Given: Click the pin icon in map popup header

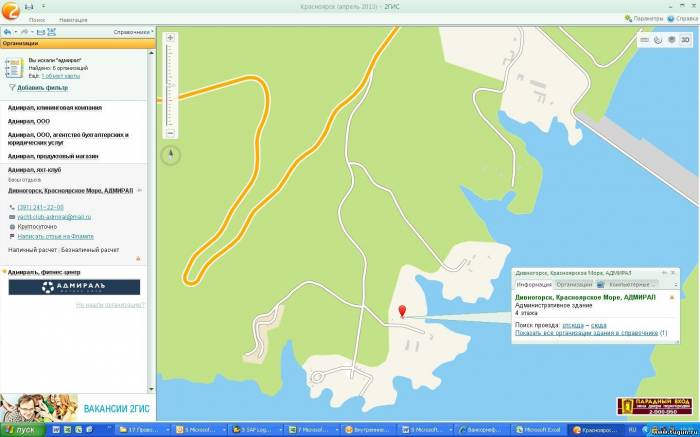Looking at the screenshot, I should [x=664, y=273].
